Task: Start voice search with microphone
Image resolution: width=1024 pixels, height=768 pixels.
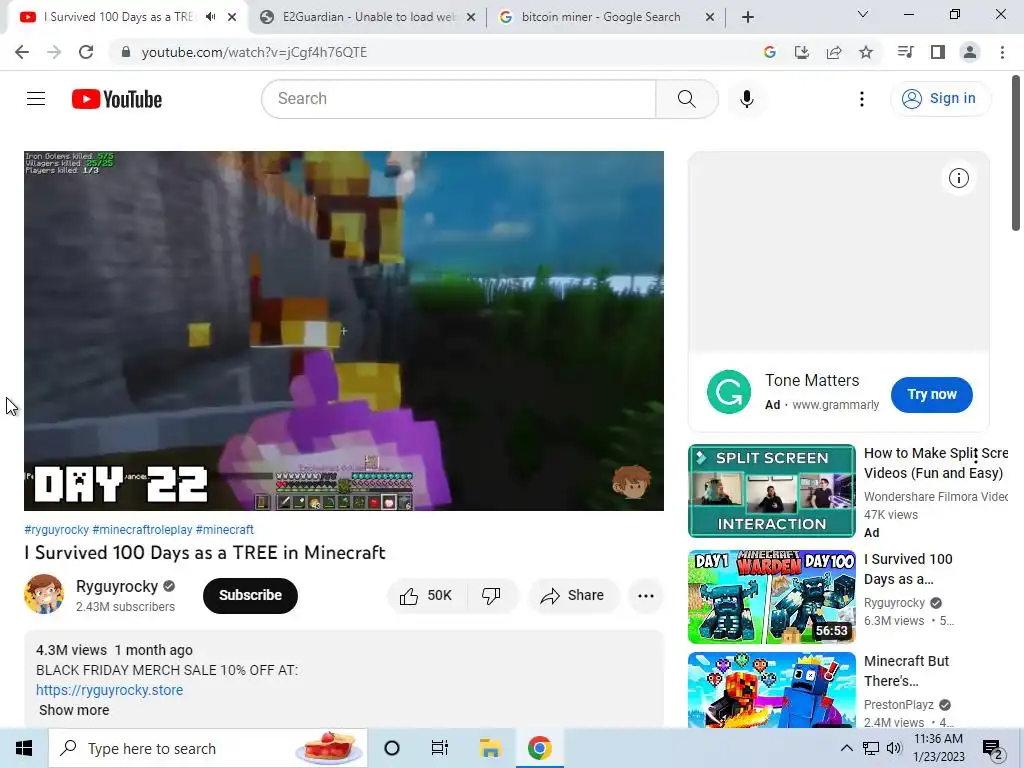Action: pos(746,99)
